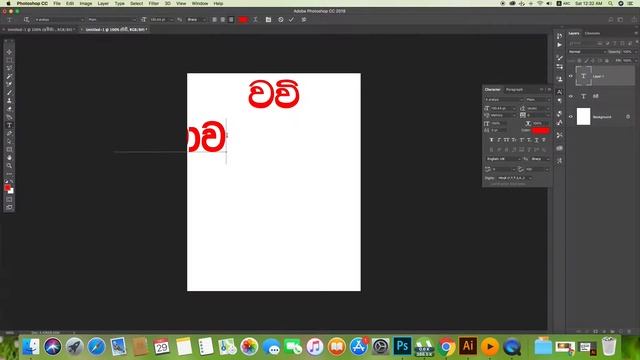This screenshot has height=360, width=640.
Task: Select the Rectangular Marquee tool
Action: (x=9, y=60)
